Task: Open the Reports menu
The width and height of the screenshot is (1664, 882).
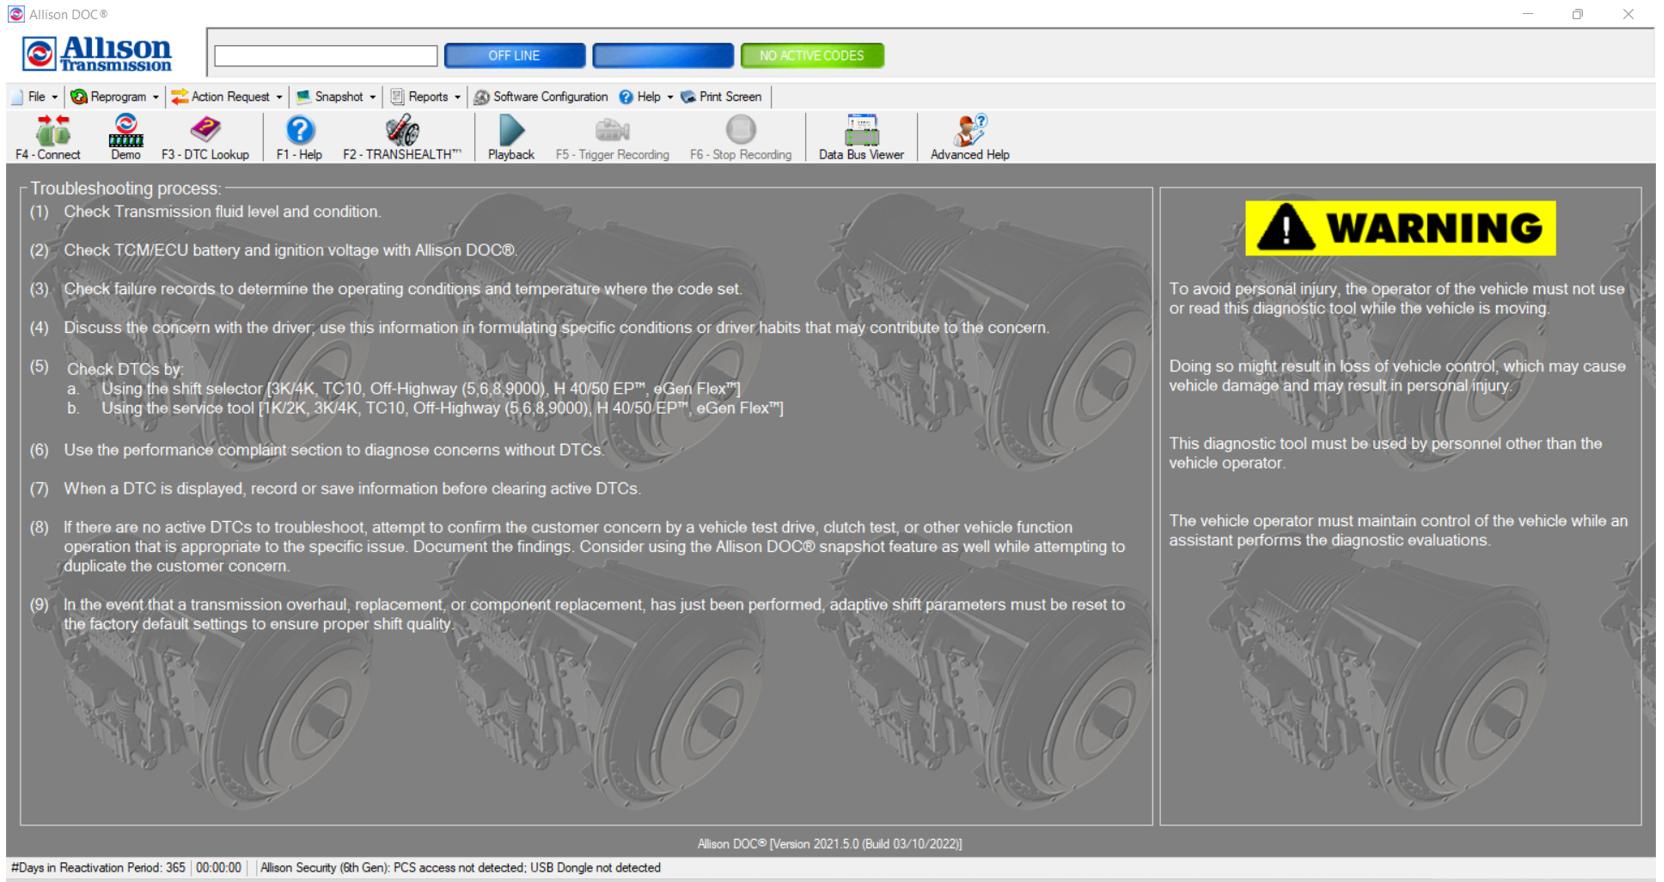Action: pyautogui.click(x=426, y=97)
